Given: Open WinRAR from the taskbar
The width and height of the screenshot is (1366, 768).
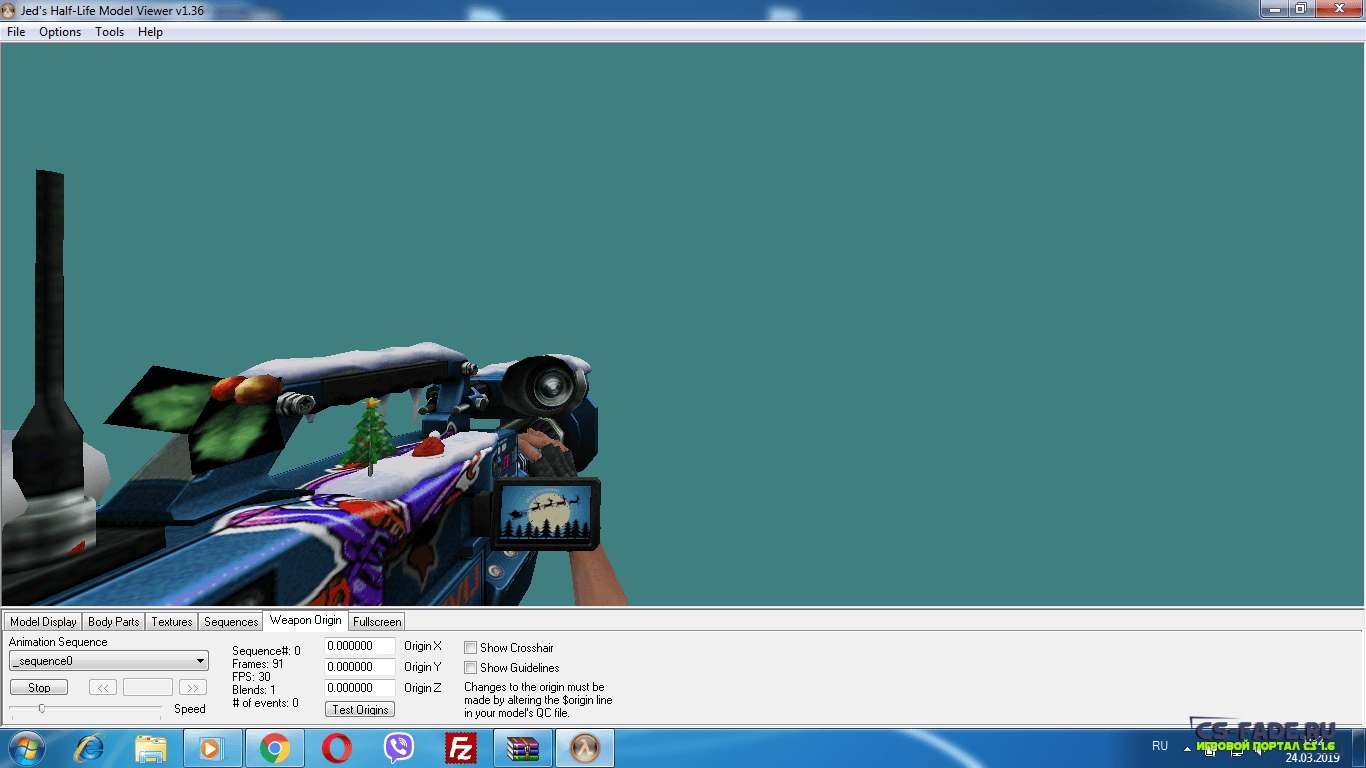Looking at the screenshot, I should click(x=523, y=748).
